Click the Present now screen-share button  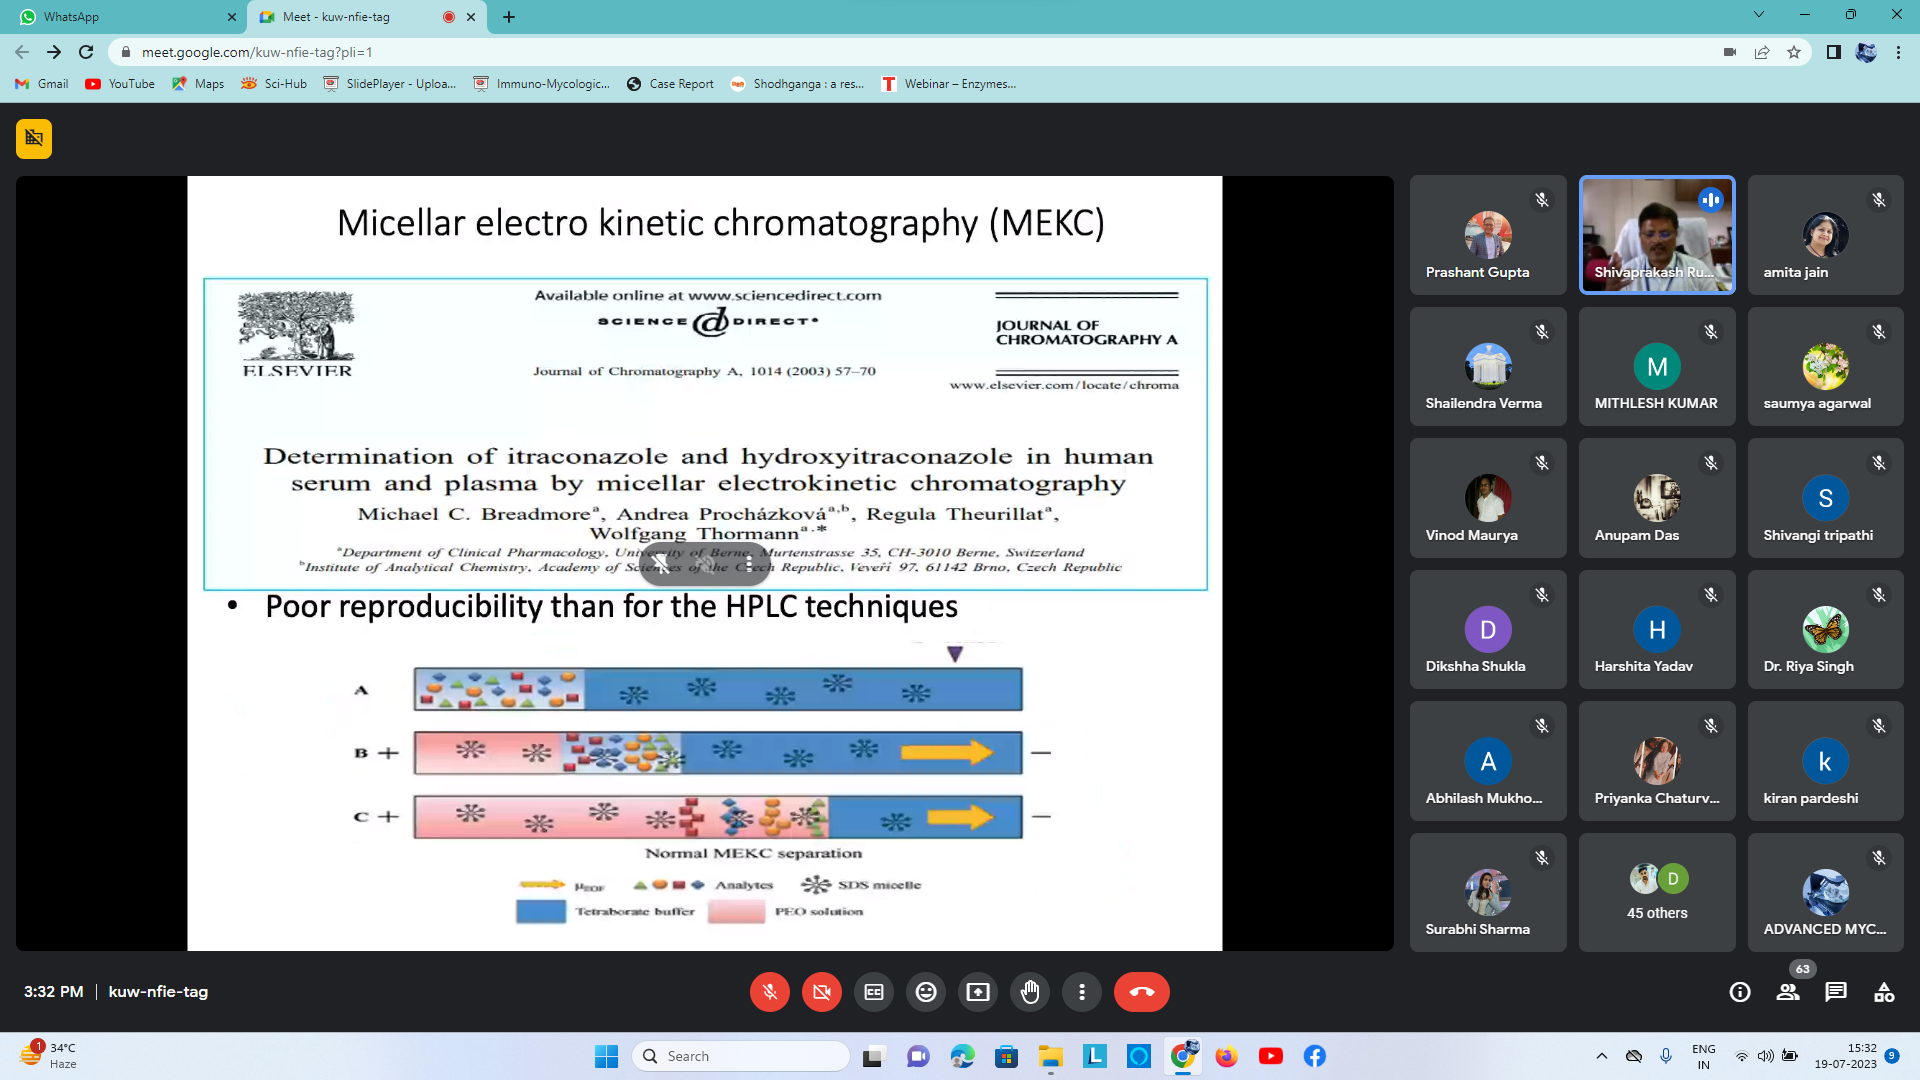point(978,992)
